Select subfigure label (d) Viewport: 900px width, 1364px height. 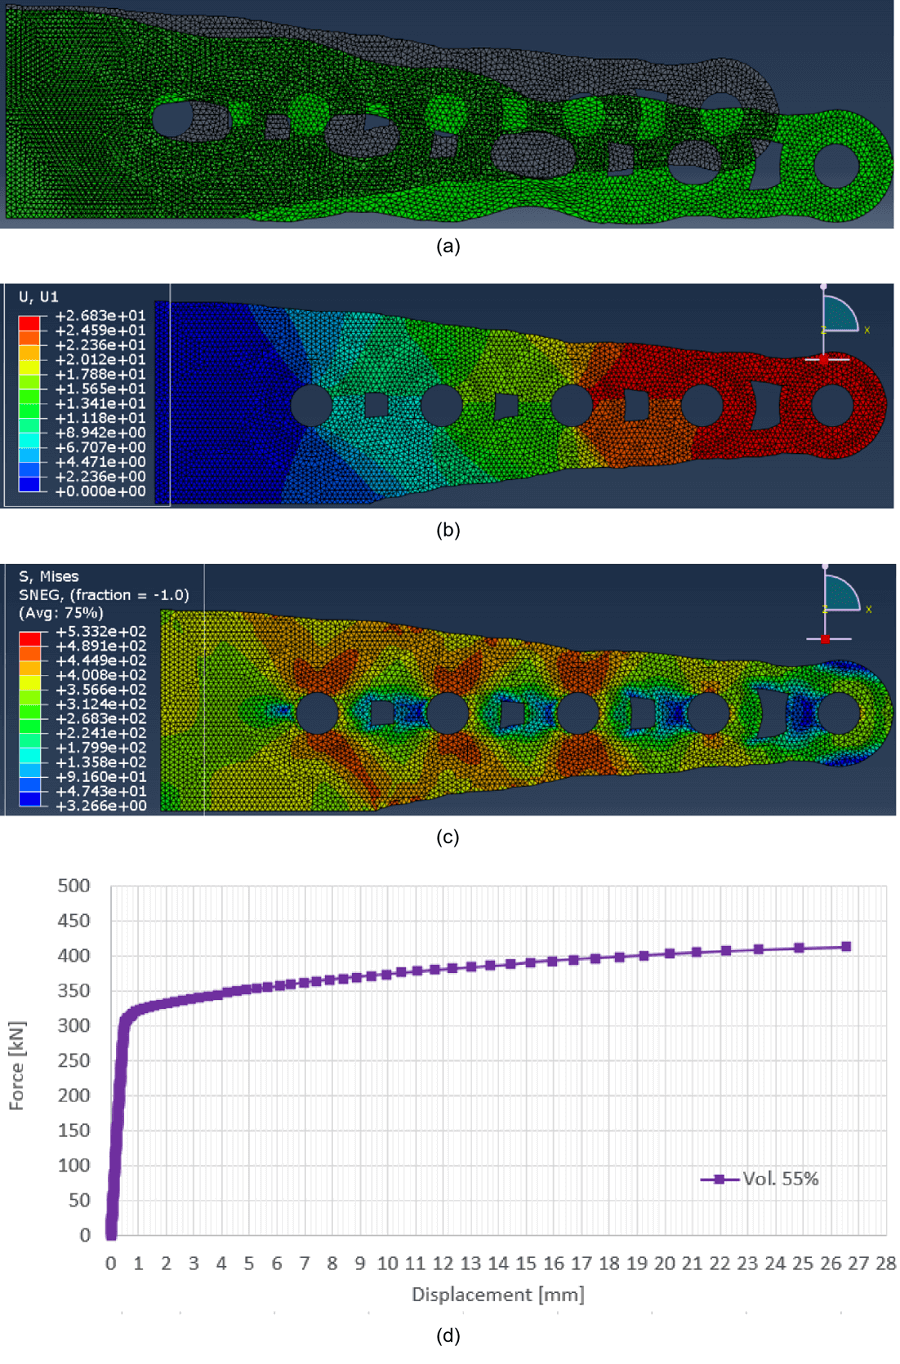pyautogui.click(x=450, y=1335)
